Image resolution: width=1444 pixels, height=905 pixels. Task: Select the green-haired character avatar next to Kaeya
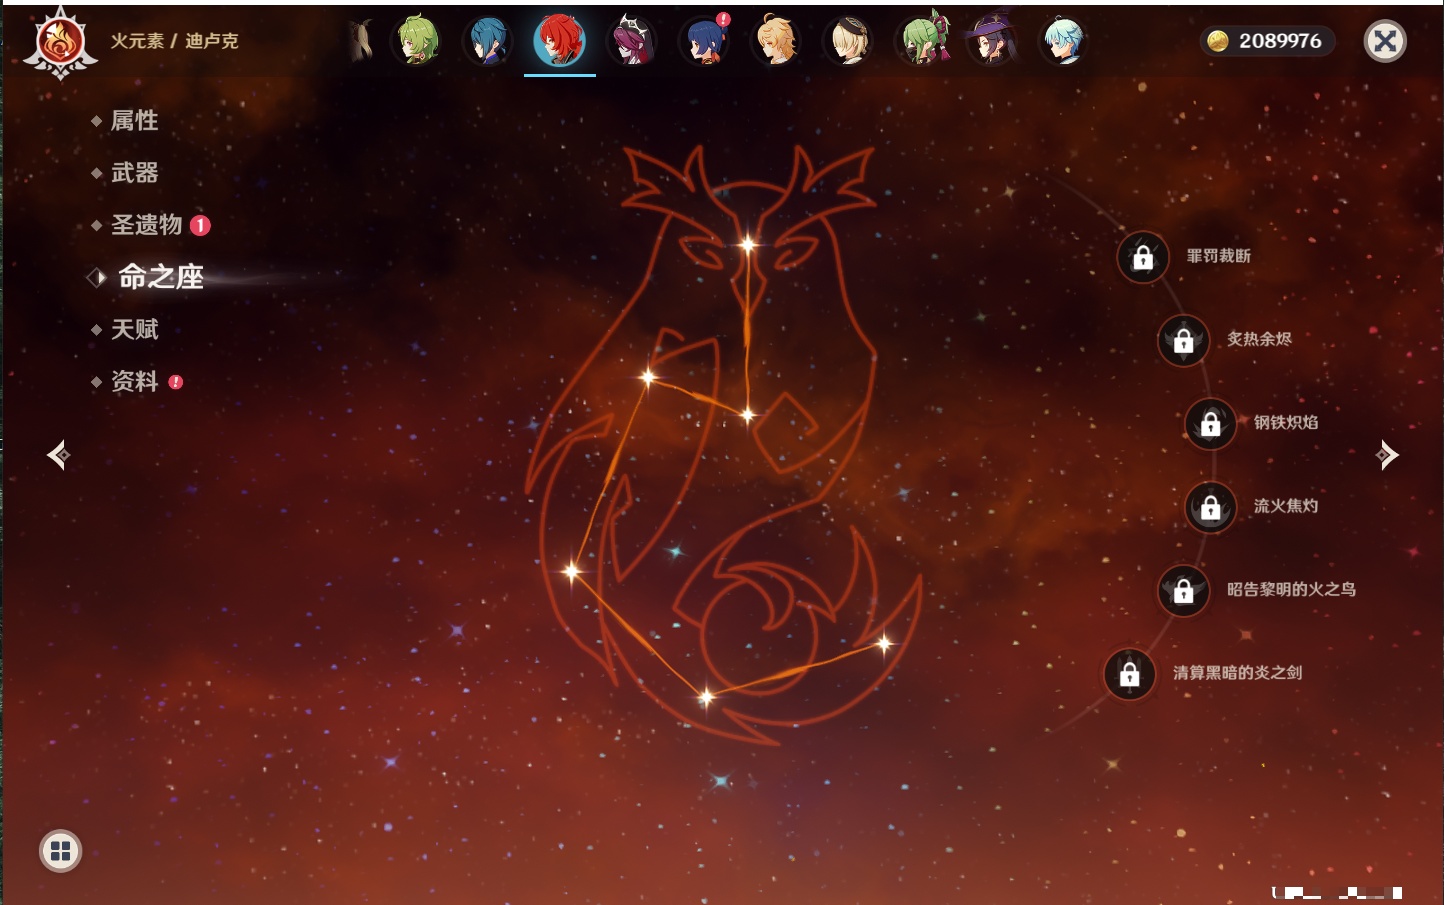tap(417, 41)
